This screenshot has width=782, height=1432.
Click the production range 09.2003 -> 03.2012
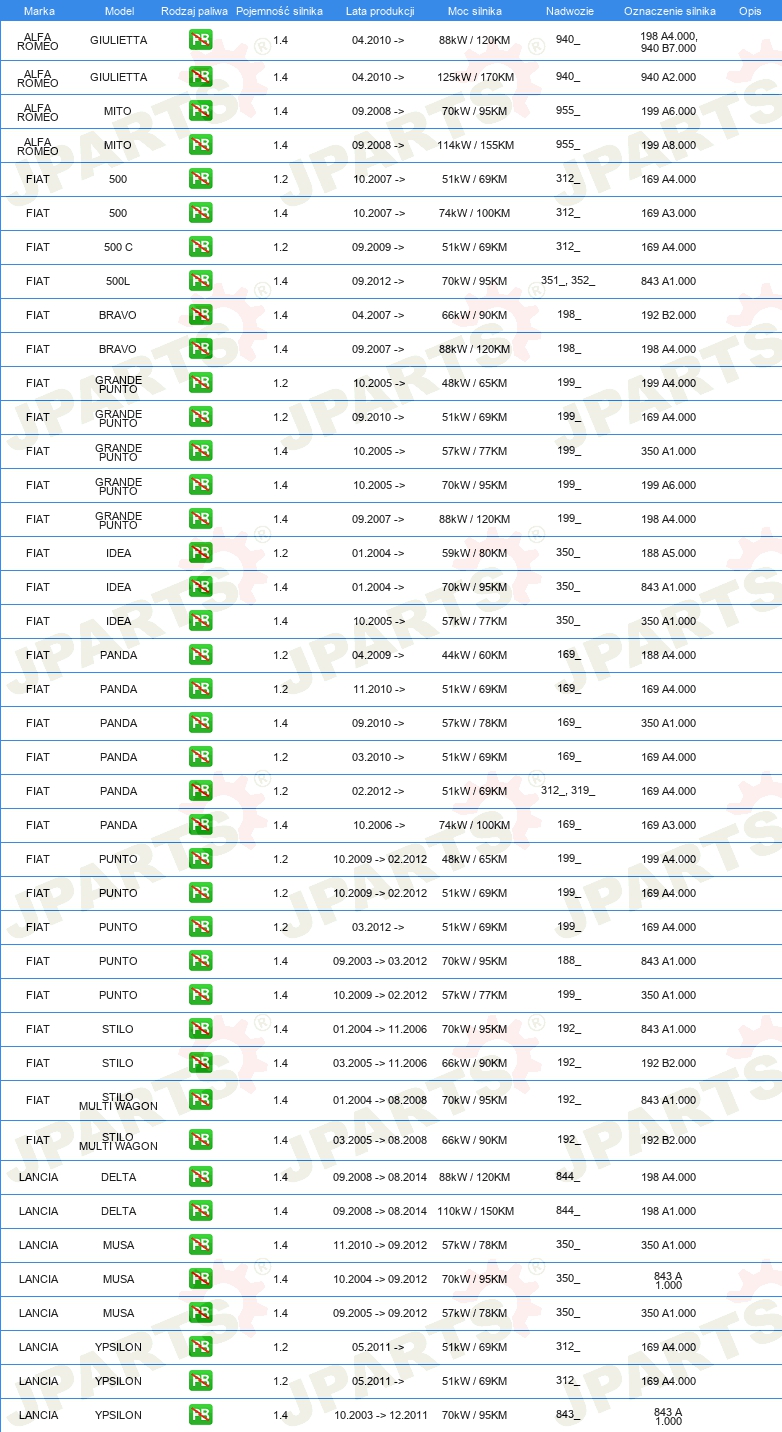380,961
